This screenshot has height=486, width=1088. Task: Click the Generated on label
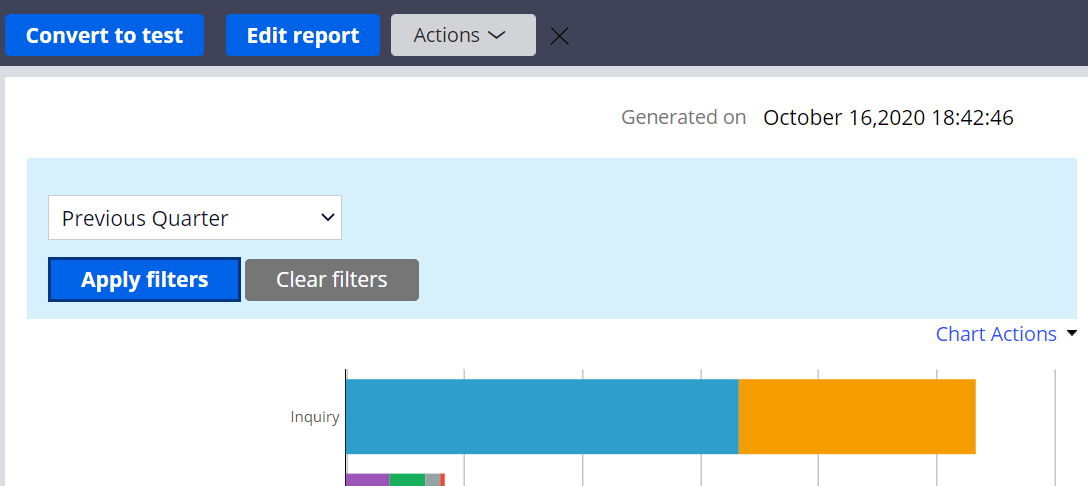[683, 117]
